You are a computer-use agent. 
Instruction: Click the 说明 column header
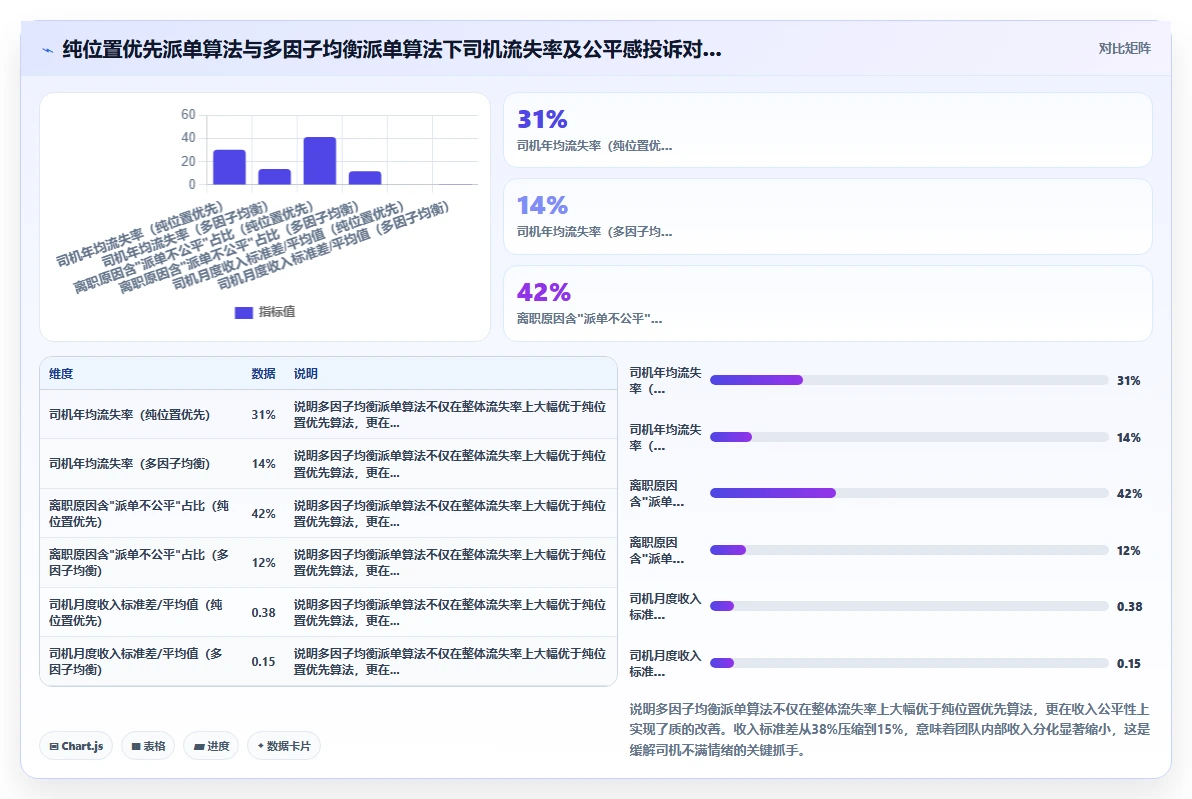click(x=306, y=373)
